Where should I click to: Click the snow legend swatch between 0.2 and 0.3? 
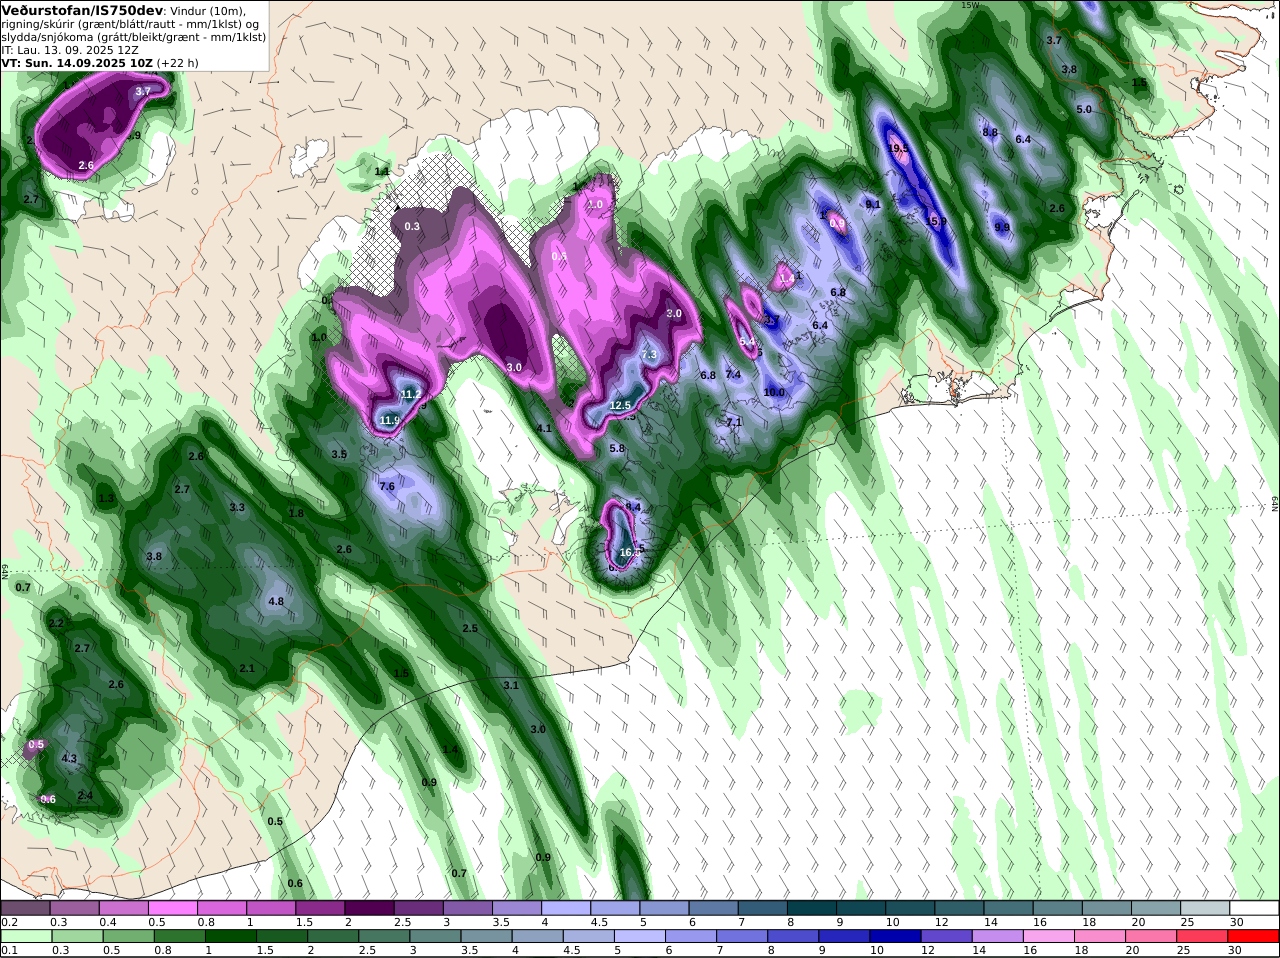(x=25, y=908)
